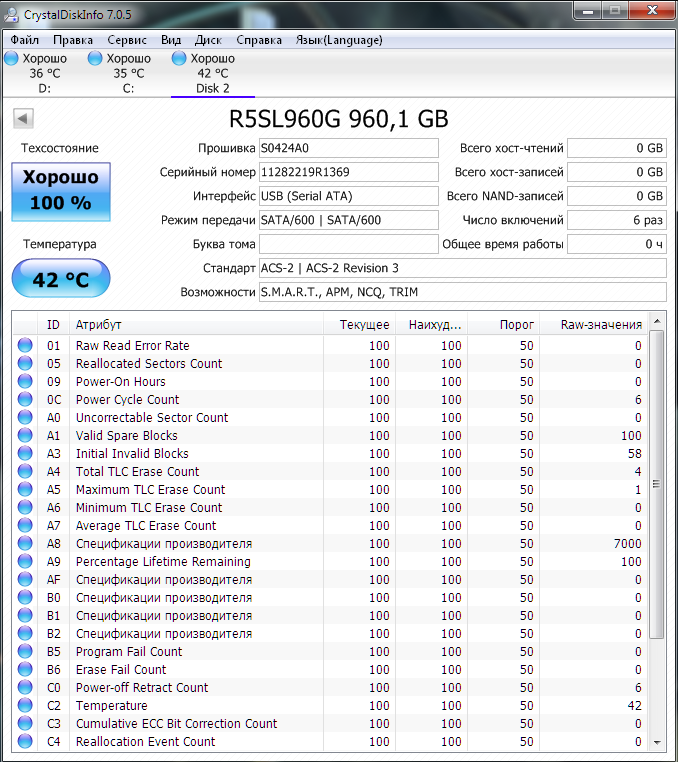Select raw value 7000 in row A8
This screenshot has height=762, width=678.
tap(627, 543)
